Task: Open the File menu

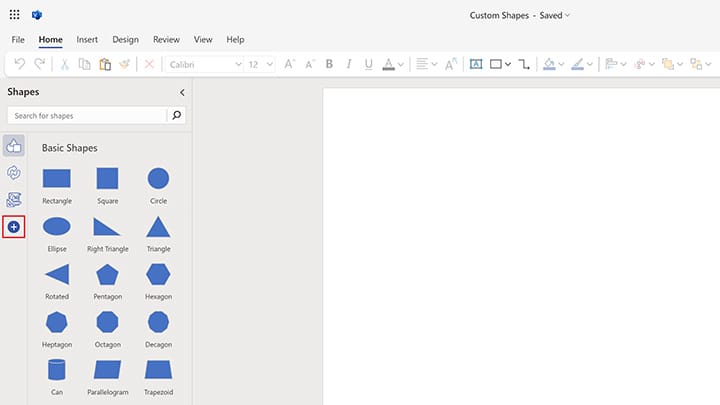Action: click(x=18, y=39)
